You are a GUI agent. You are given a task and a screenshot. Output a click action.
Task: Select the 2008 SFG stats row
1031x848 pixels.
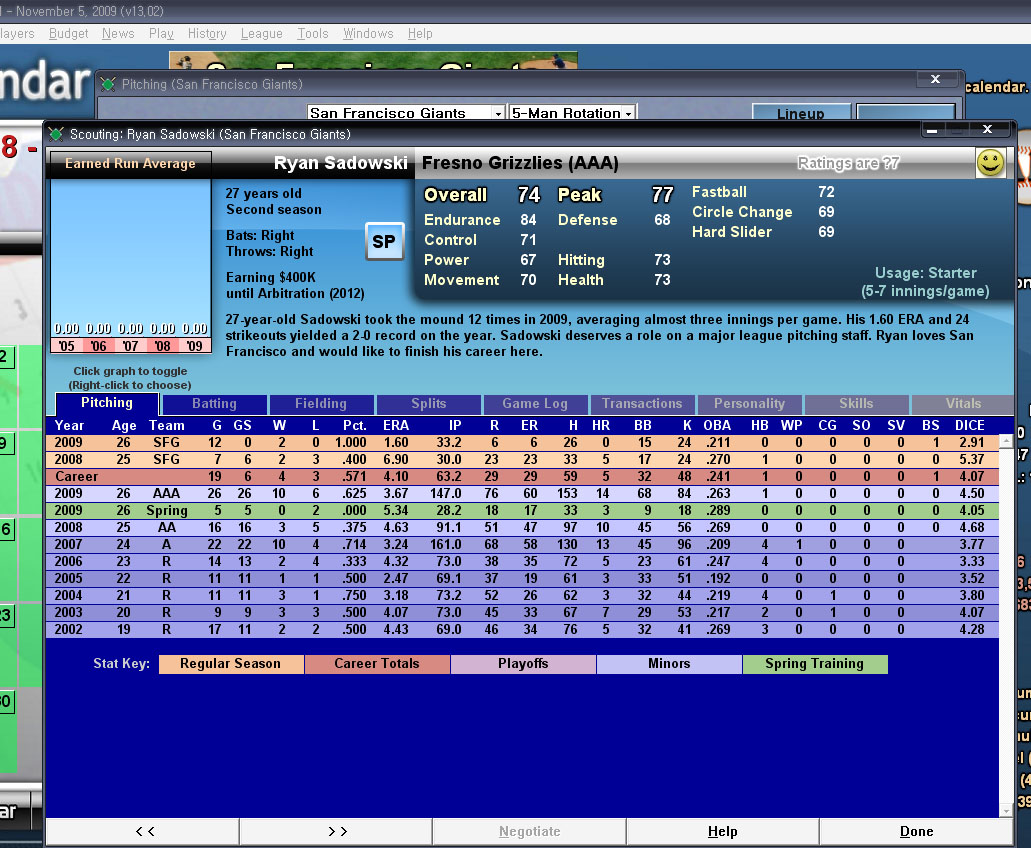(522, 459)
